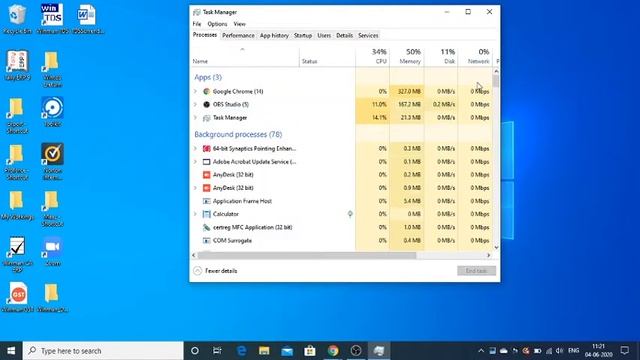Open the volume control in system tray

pyautogui.click(x=559, y=351)
